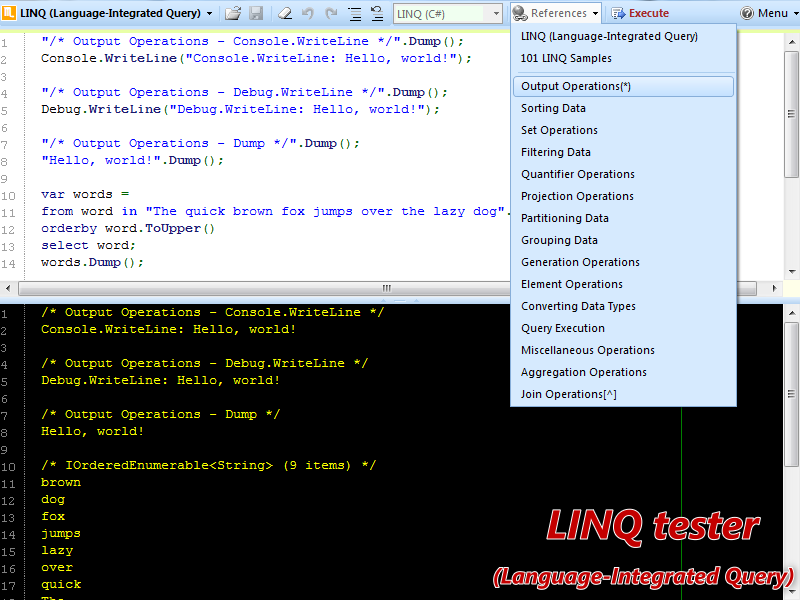
Task: Click the Console.WriteLine code line
Action: pos(256,59)
